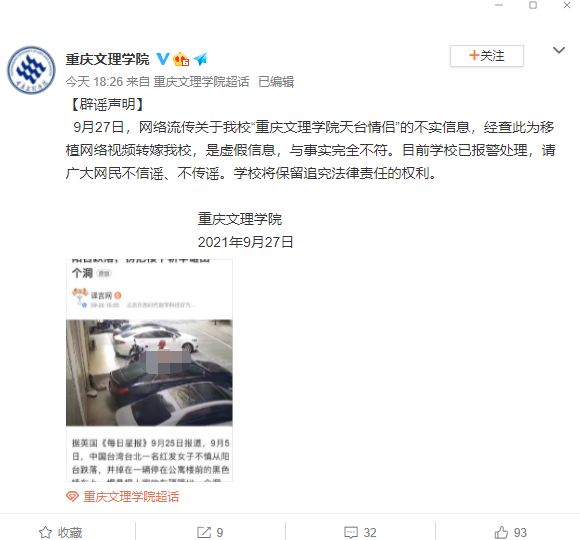
Task: Open the comments bubble icon
Action: click(351, 533)
